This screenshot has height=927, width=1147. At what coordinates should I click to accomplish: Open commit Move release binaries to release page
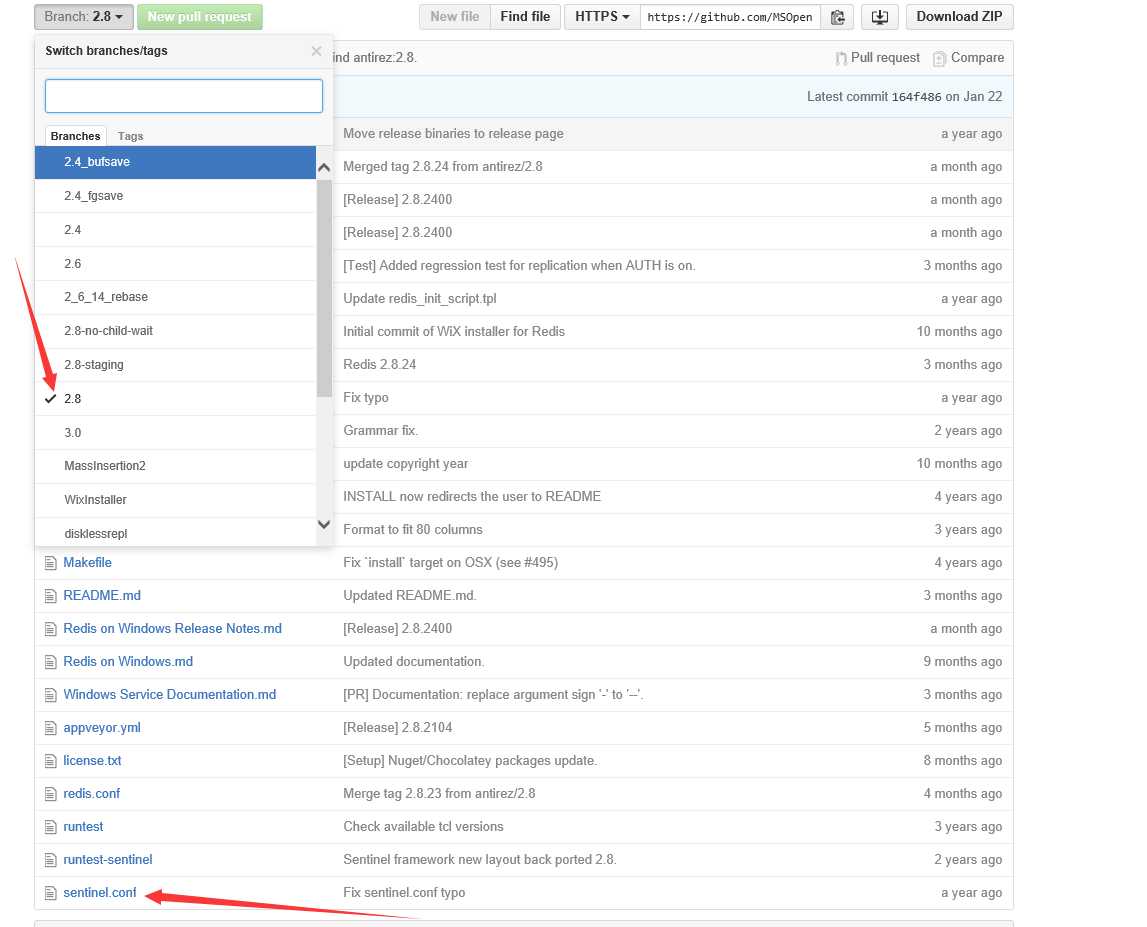[x=453, y=134]
